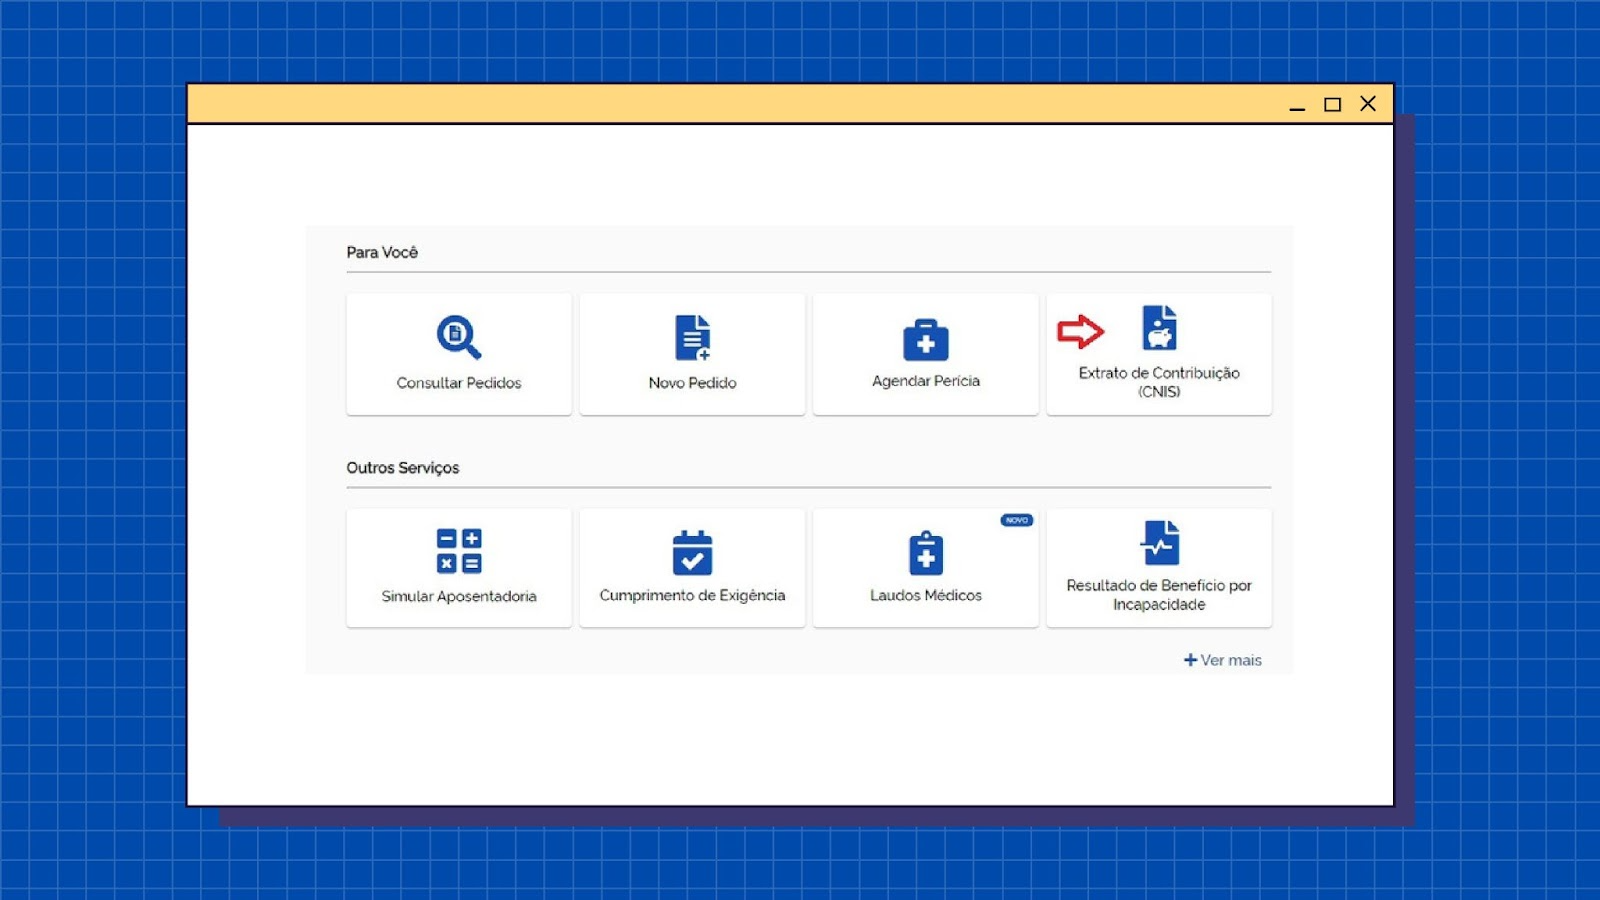
Task: Select the "Cumprimento de Exigência" label
Action: [692, 595]
